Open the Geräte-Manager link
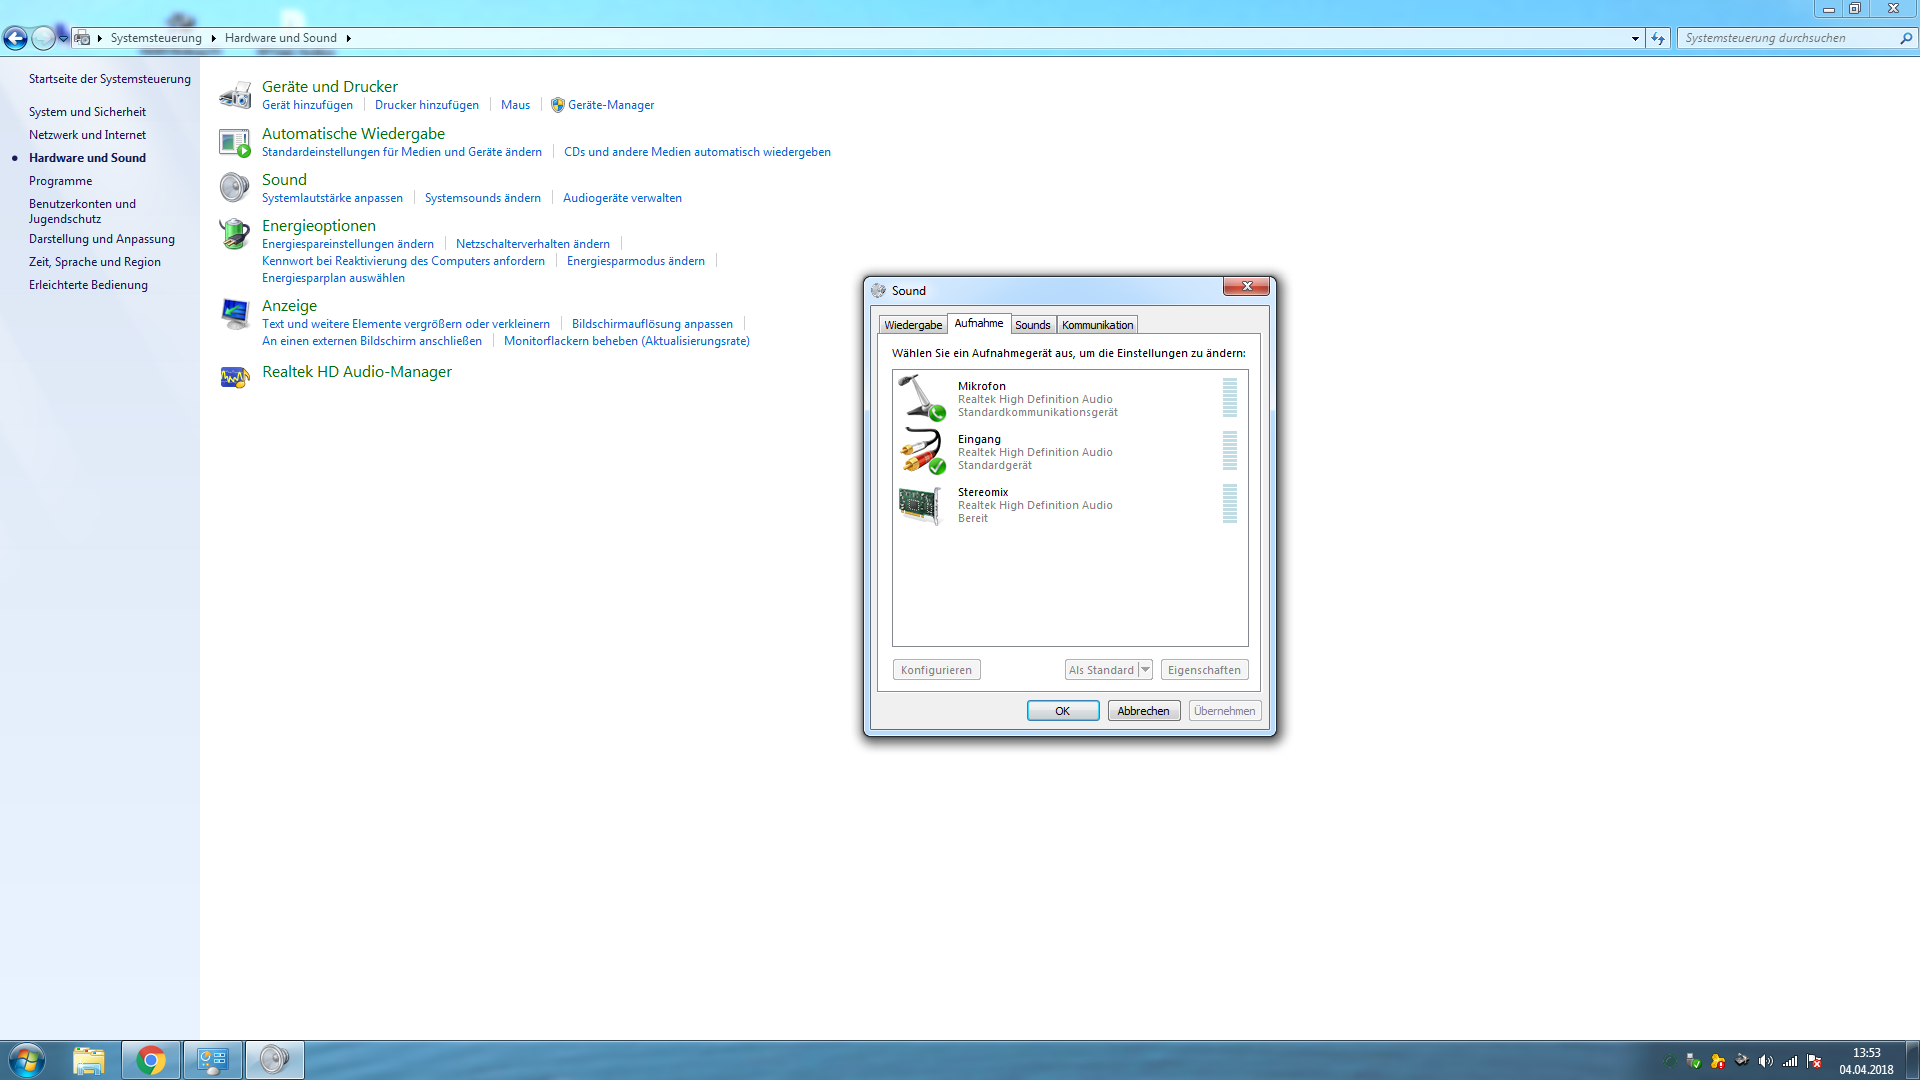Image resolution: width=1920 pixels, height=1080 pixels. [610, 105]
